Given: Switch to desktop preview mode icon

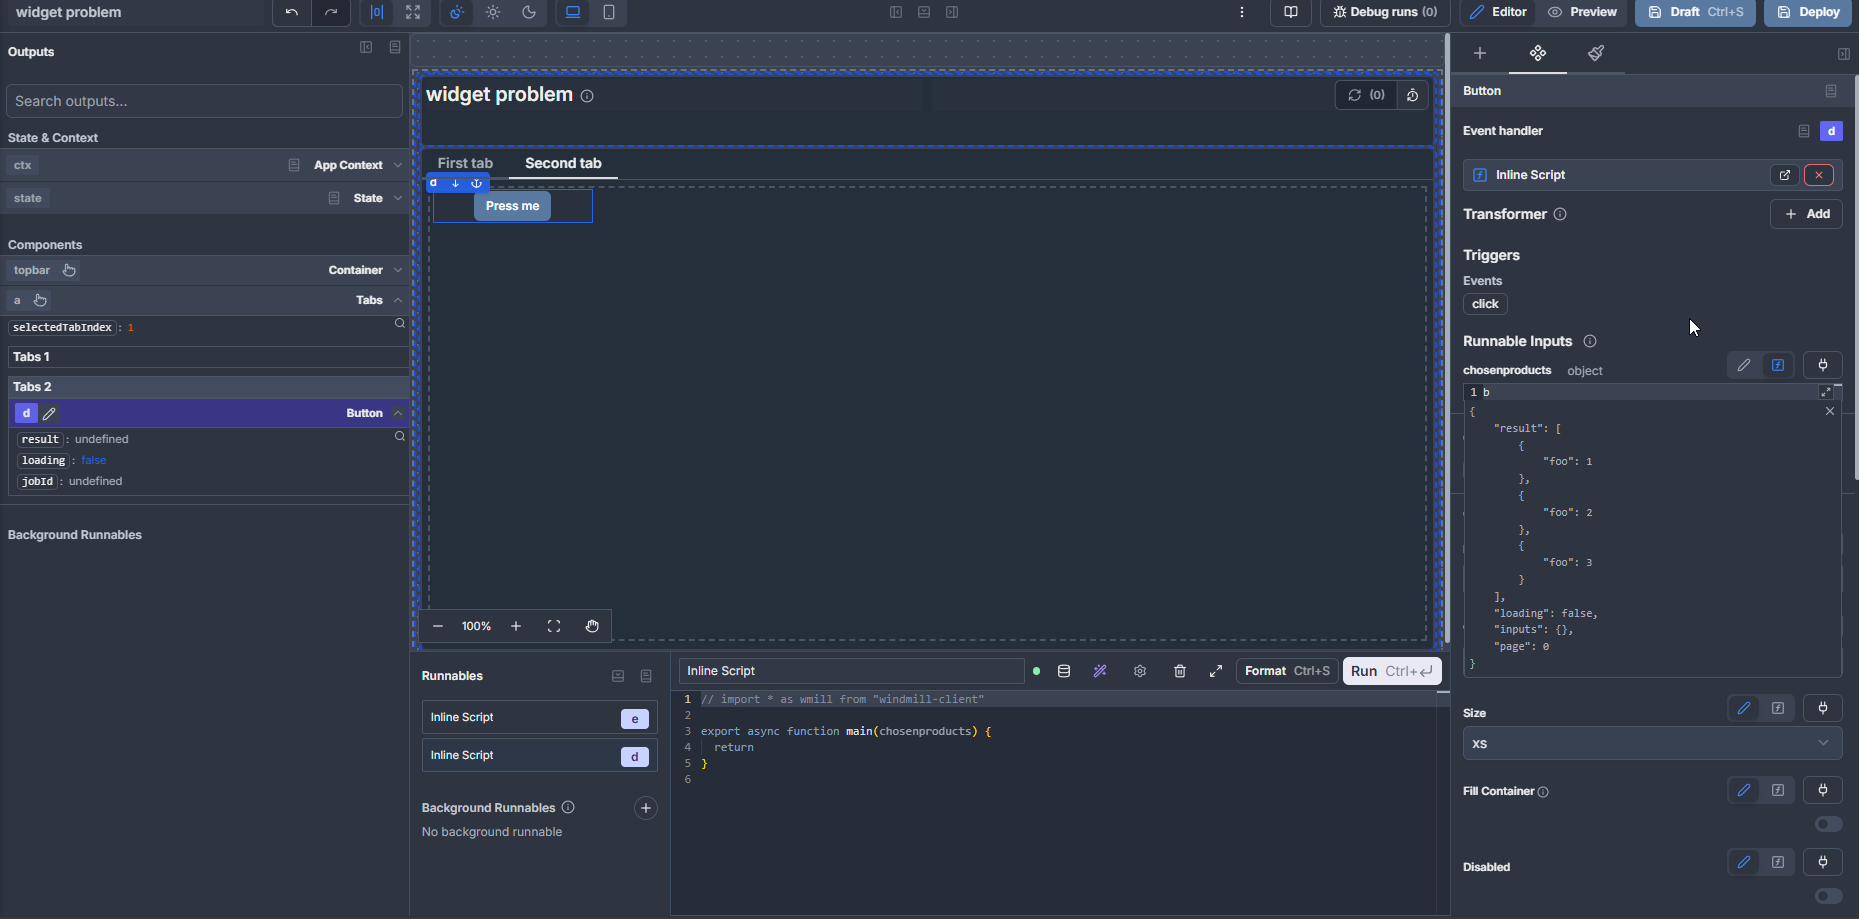Looking at the screenshot, I should click(x=573, y=12).
